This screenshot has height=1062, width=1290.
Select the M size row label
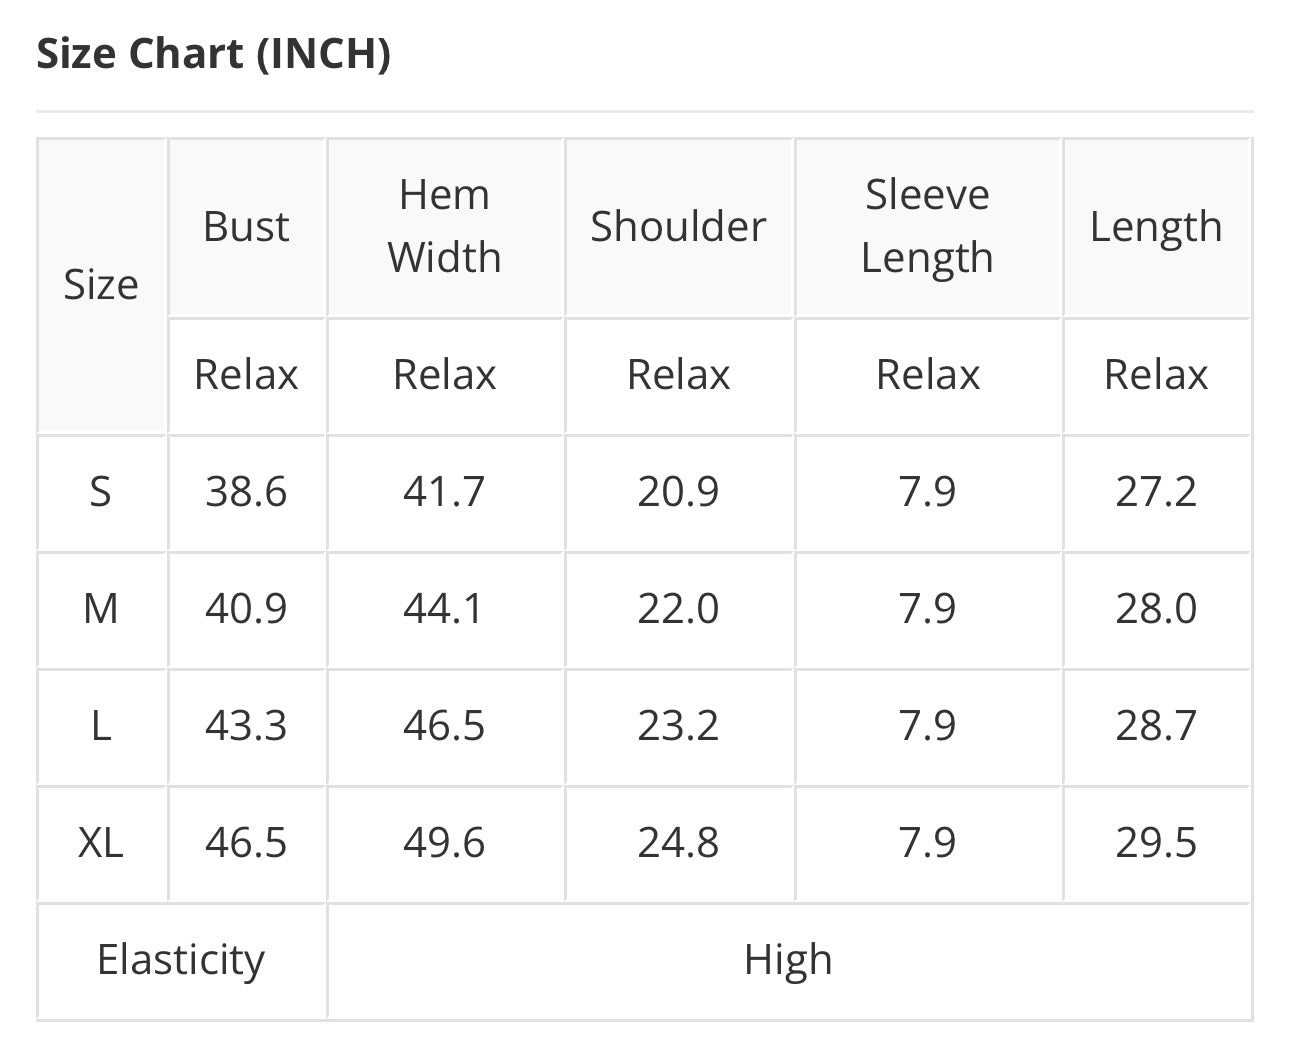tap(101, 609)
